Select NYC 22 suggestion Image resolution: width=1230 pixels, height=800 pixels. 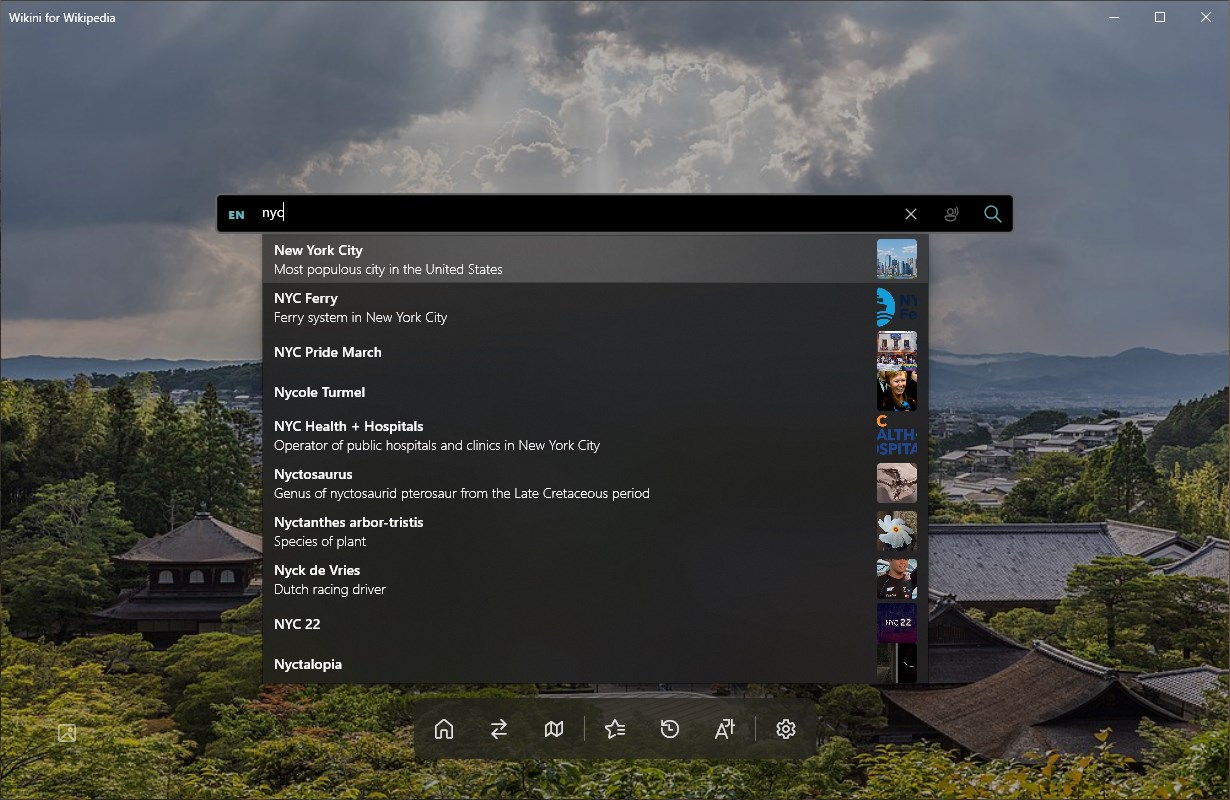pyautogui.click(x=595, y=623)
